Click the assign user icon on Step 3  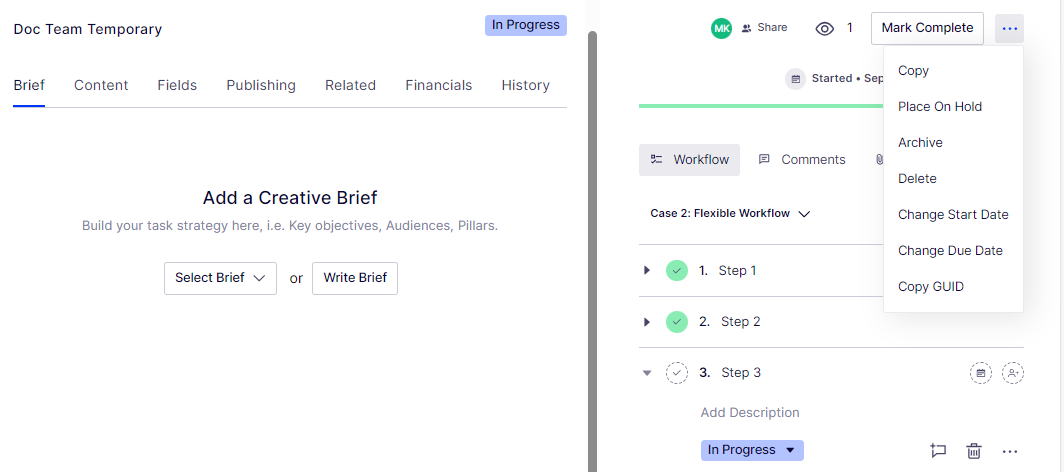click(x=1013, y=373)
